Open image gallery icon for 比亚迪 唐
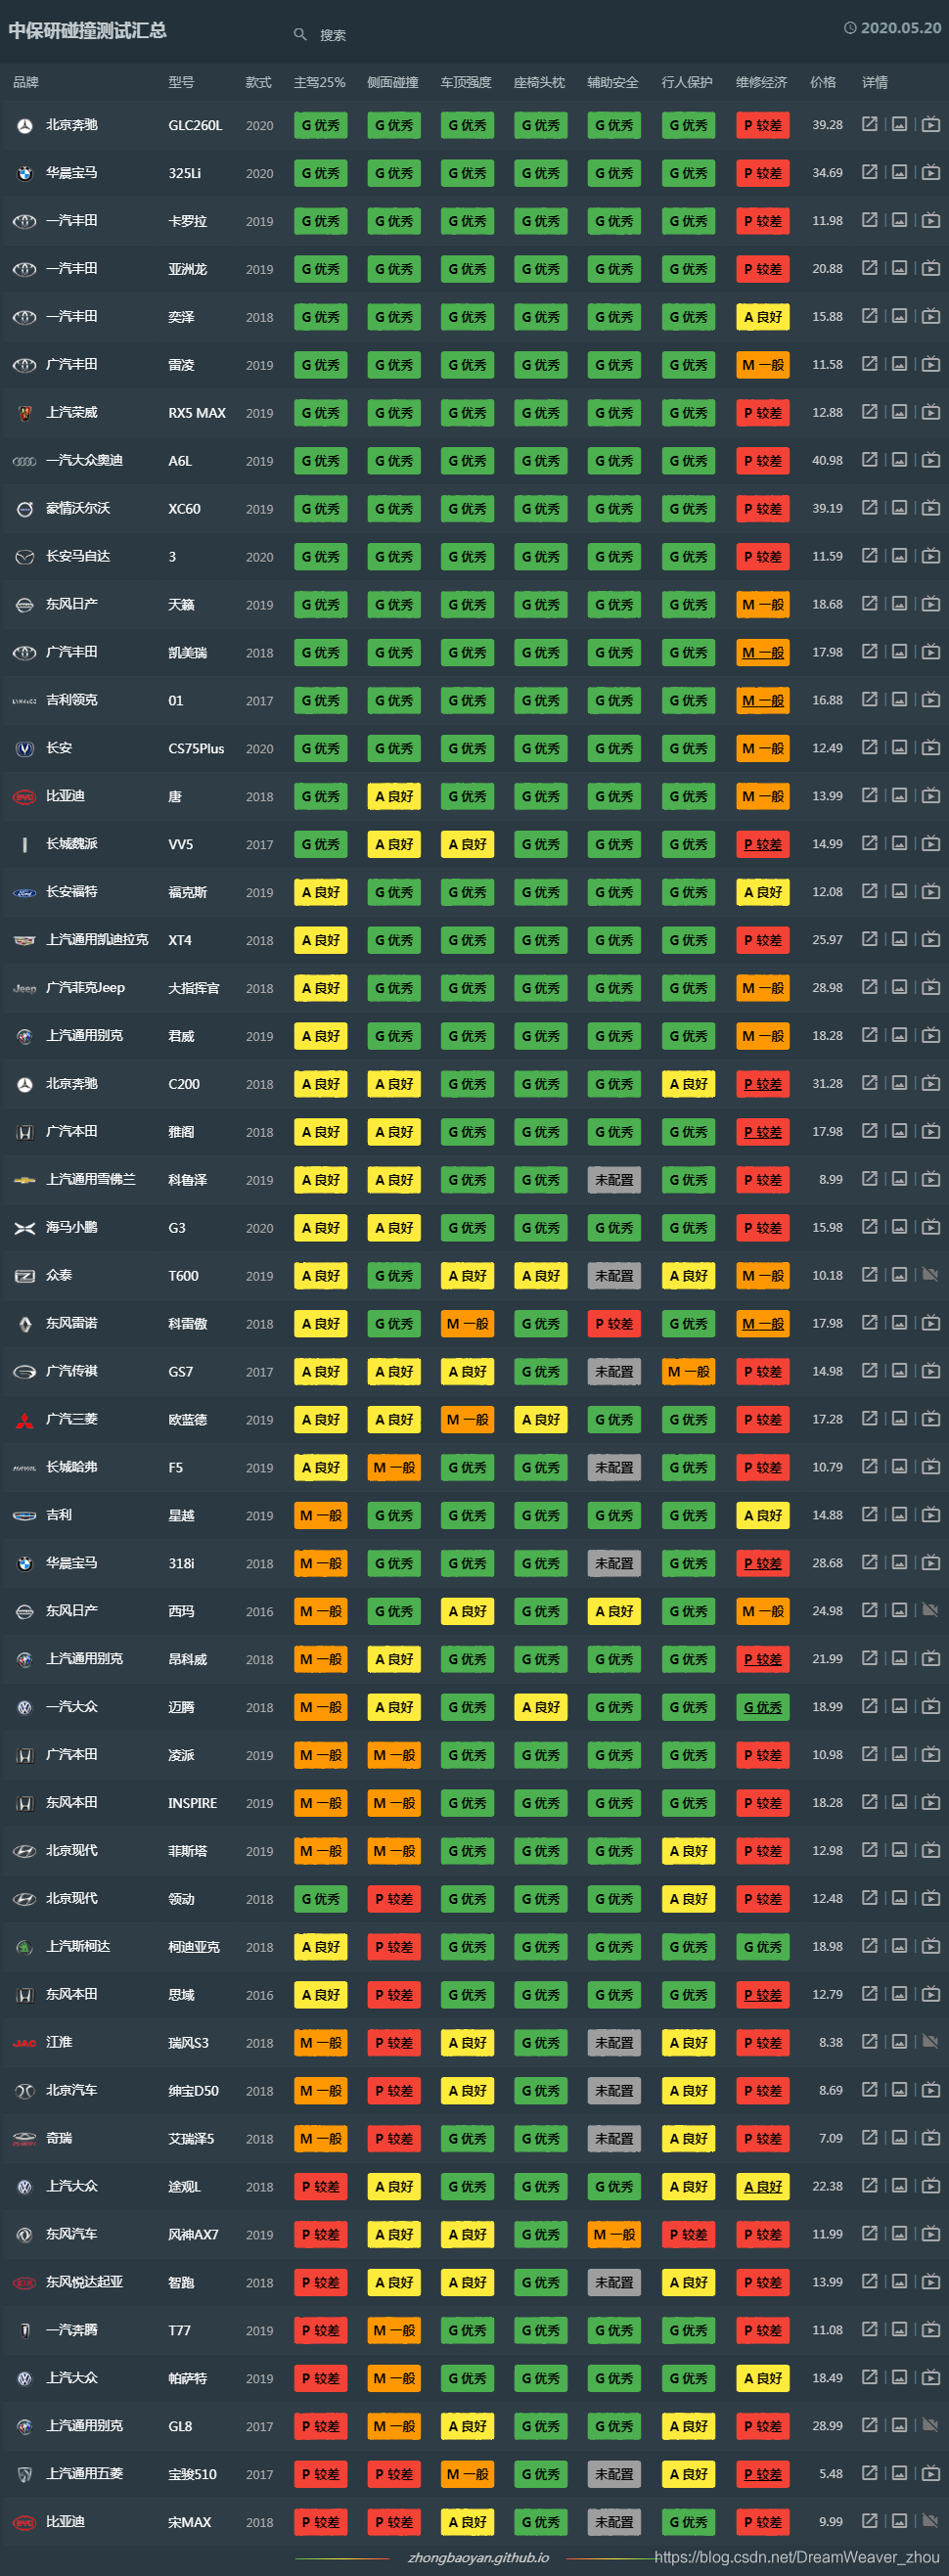The height and width of the screenshot is (2576, 949). (900, 796)
